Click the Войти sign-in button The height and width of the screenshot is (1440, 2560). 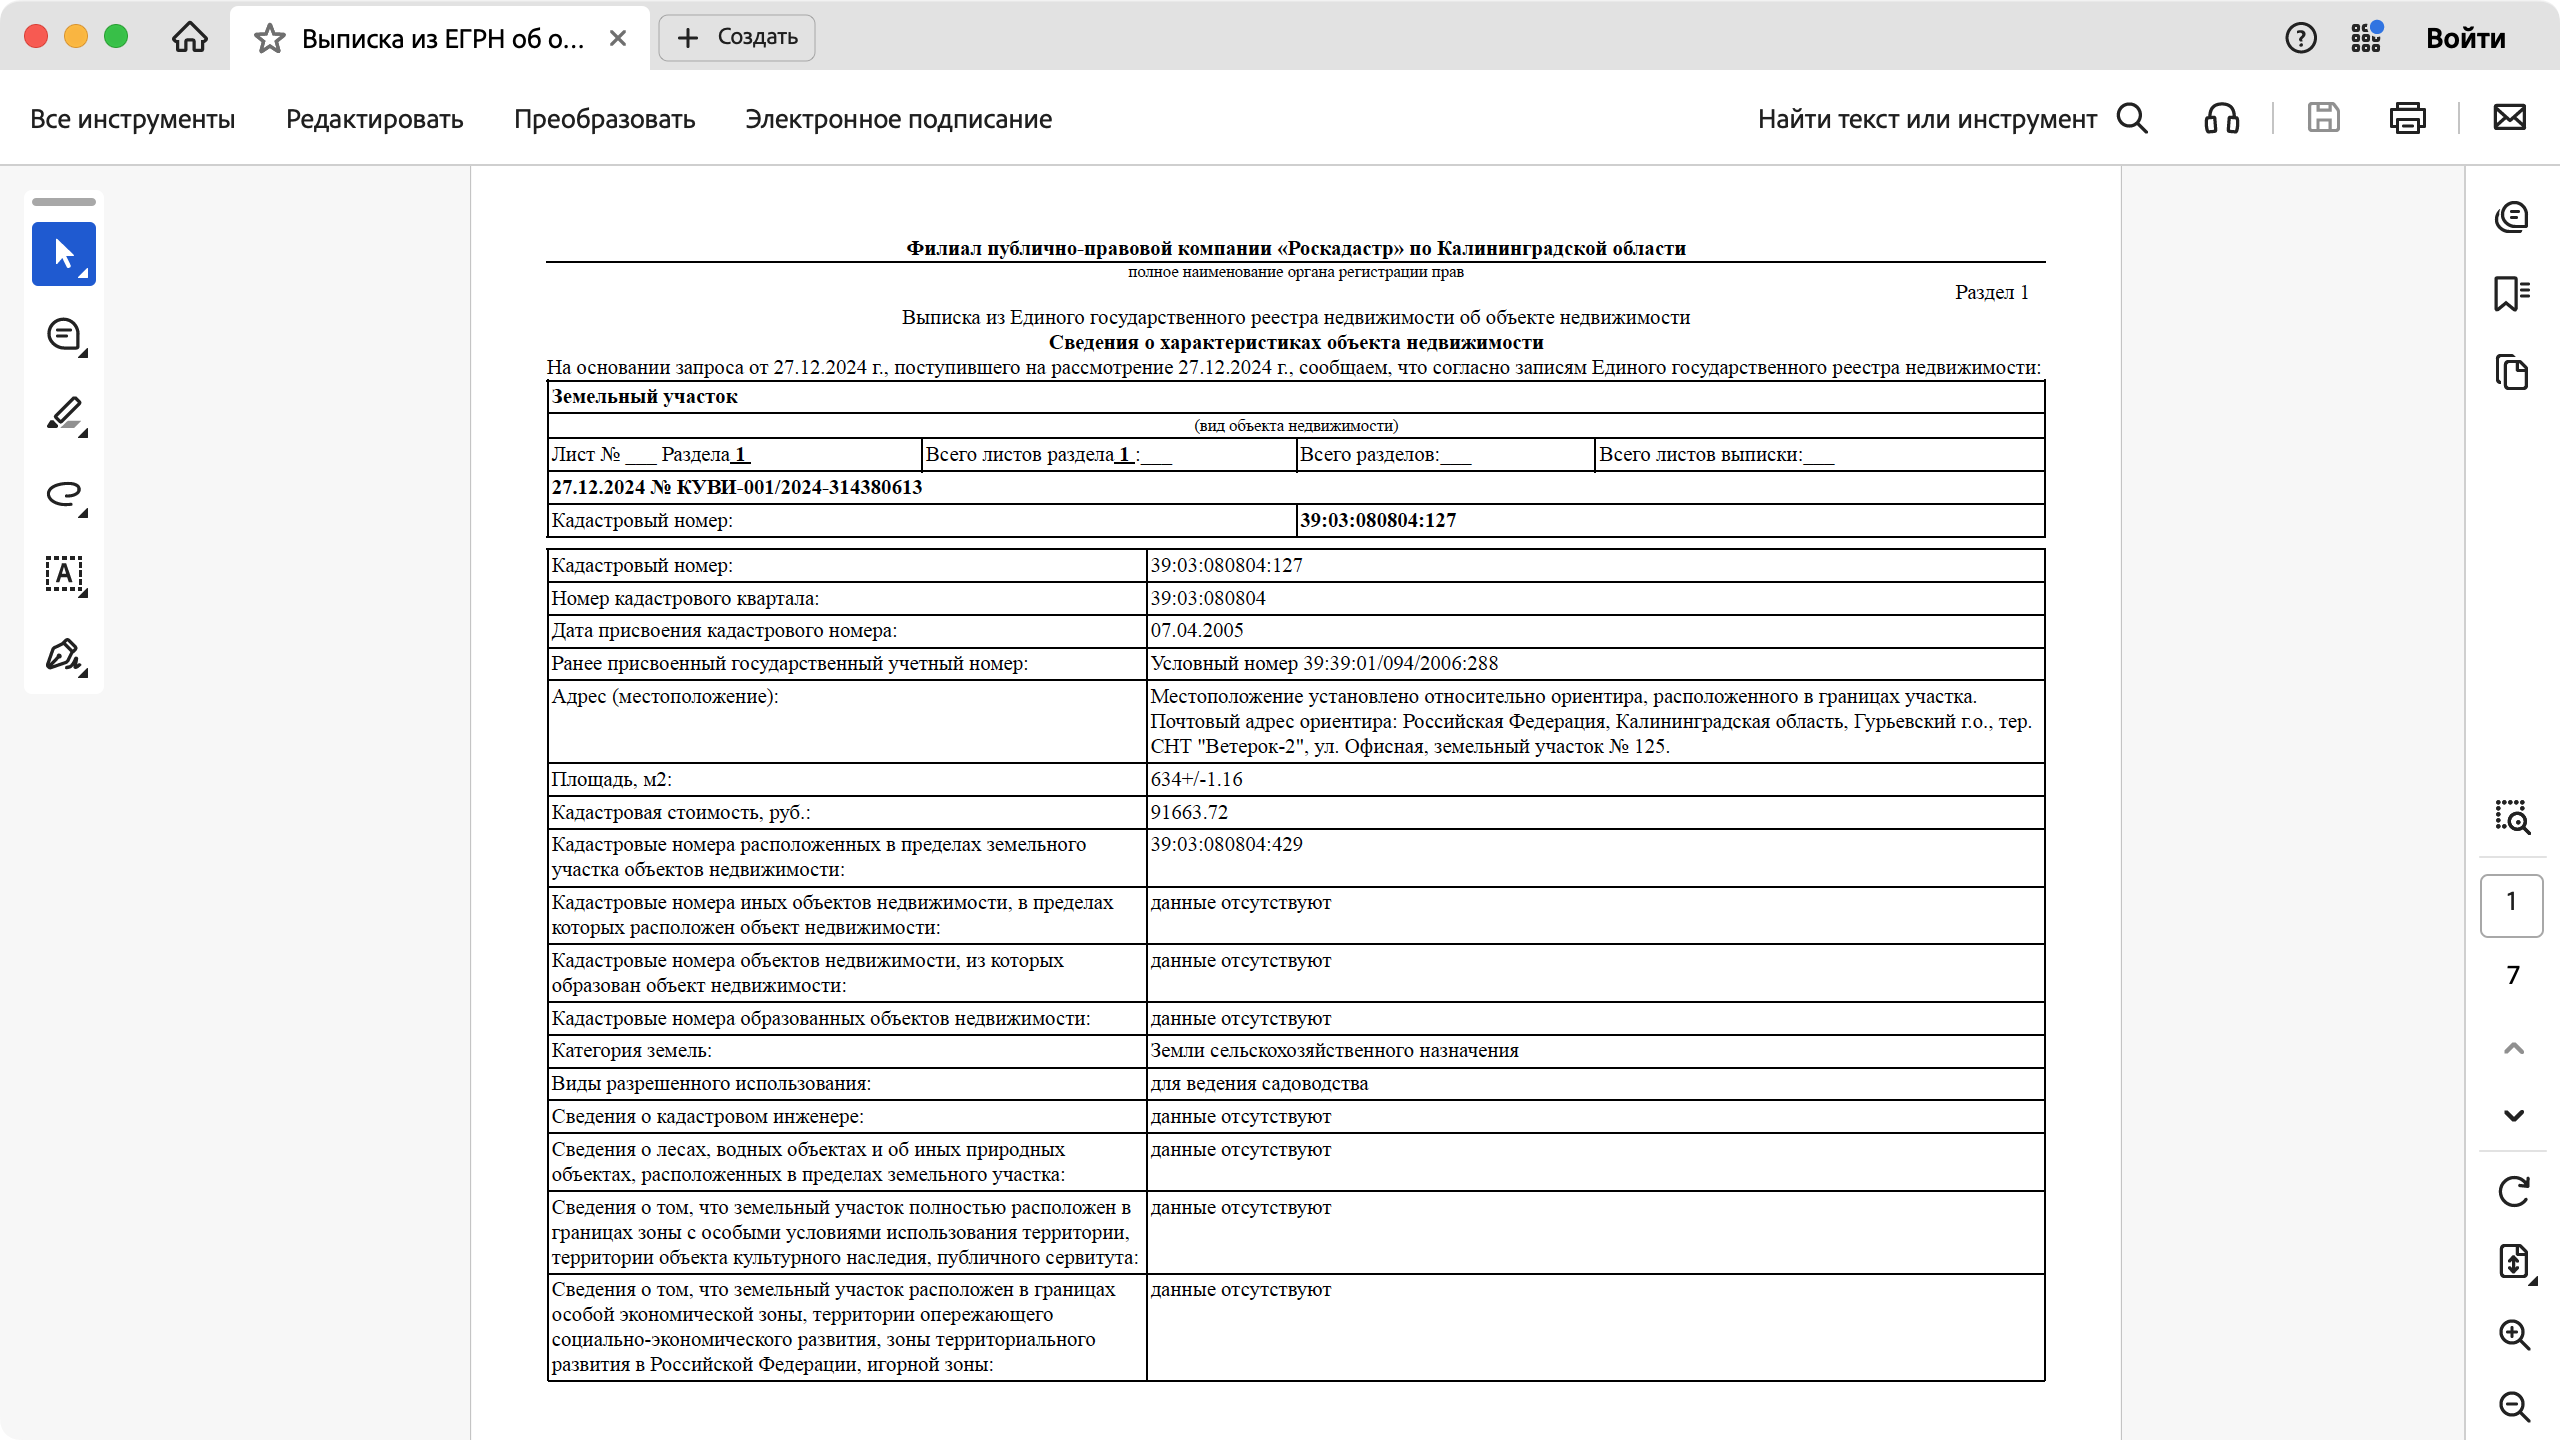point(2466,38)
